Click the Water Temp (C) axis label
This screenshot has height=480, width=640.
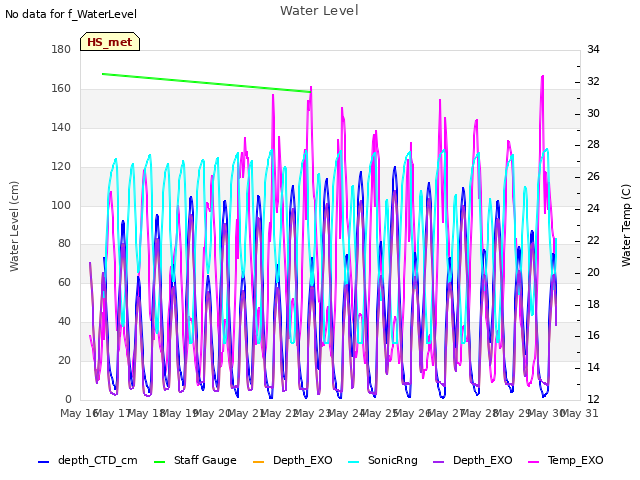pyautogui.click(x=626, y=225)
